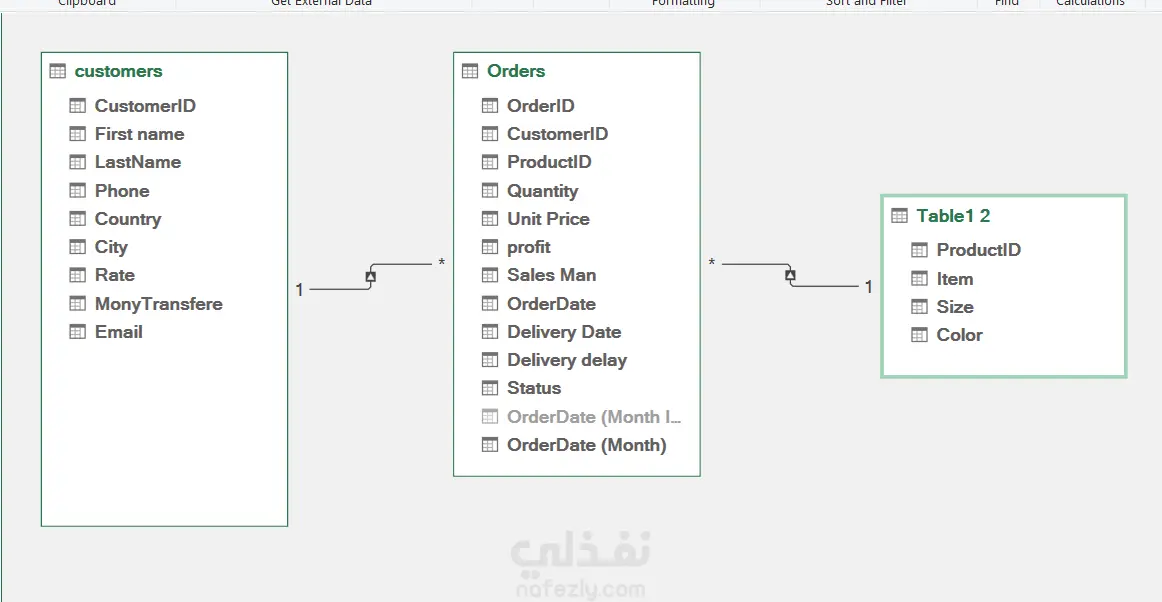Click the column icon beside MonyTransfere
This screenshot has width=1162, height=602.
click(x=77, y=303)
